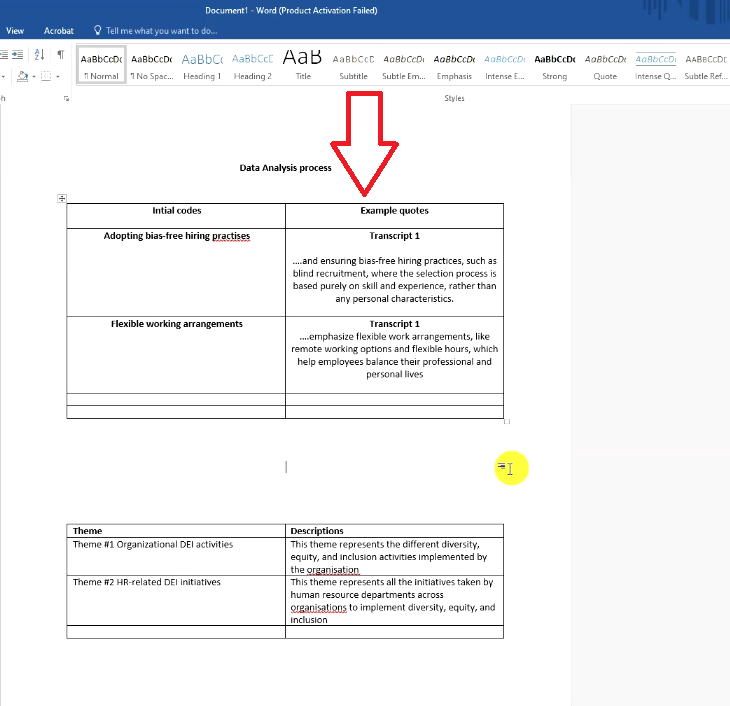
Task: Toggle Show/Hide paragraph marks
Action: coord(61,55)
